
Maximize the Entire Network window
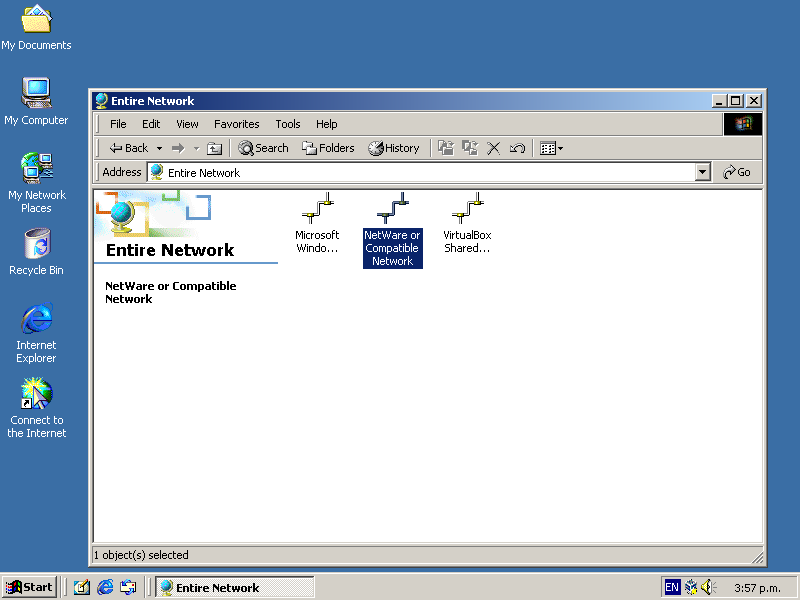pos(736,101)
